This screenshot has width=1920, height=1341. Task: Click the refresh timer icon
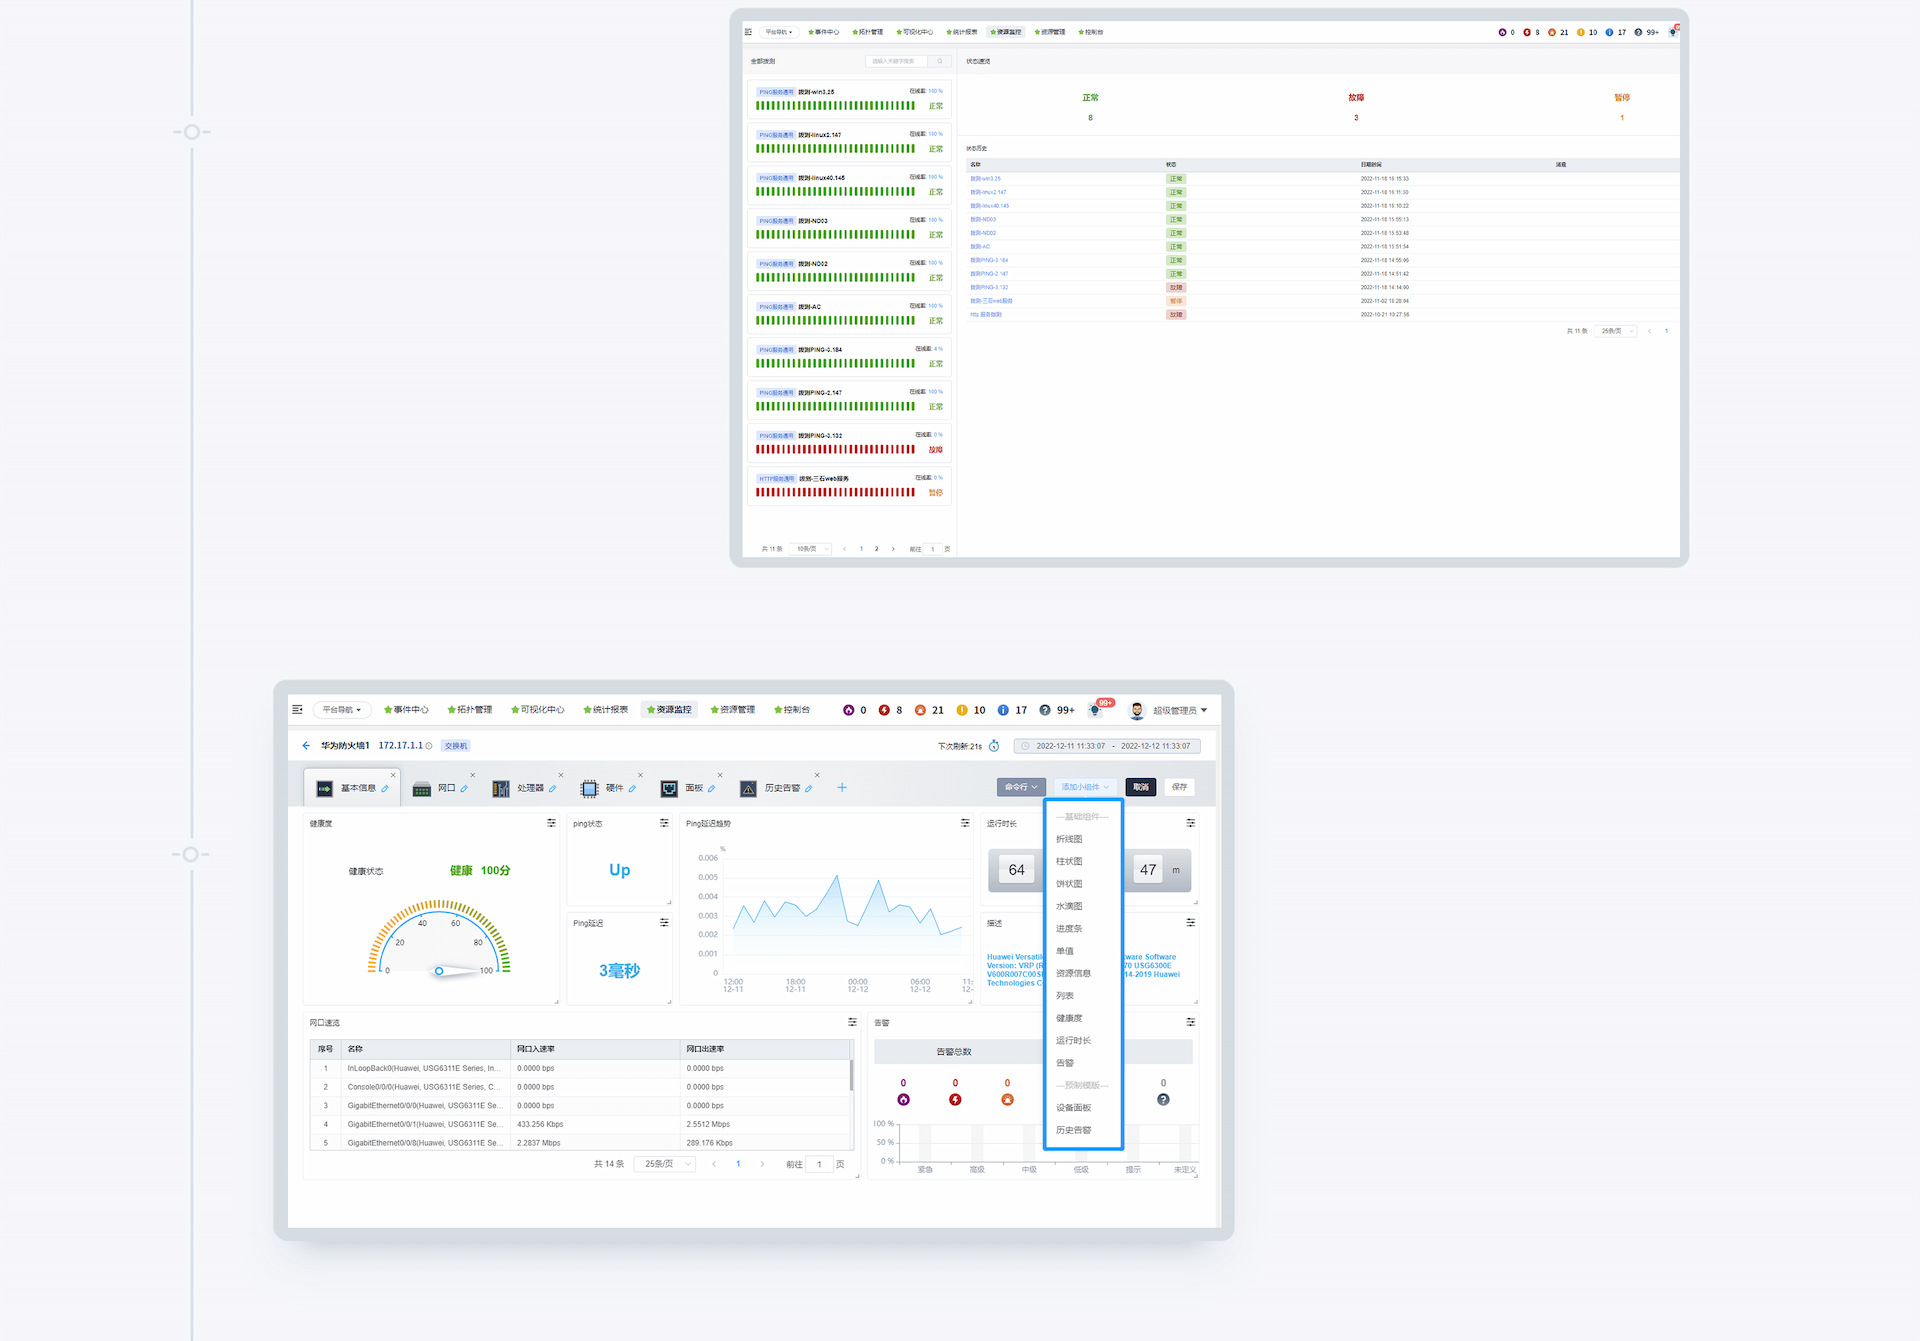(x=994, y=746)
